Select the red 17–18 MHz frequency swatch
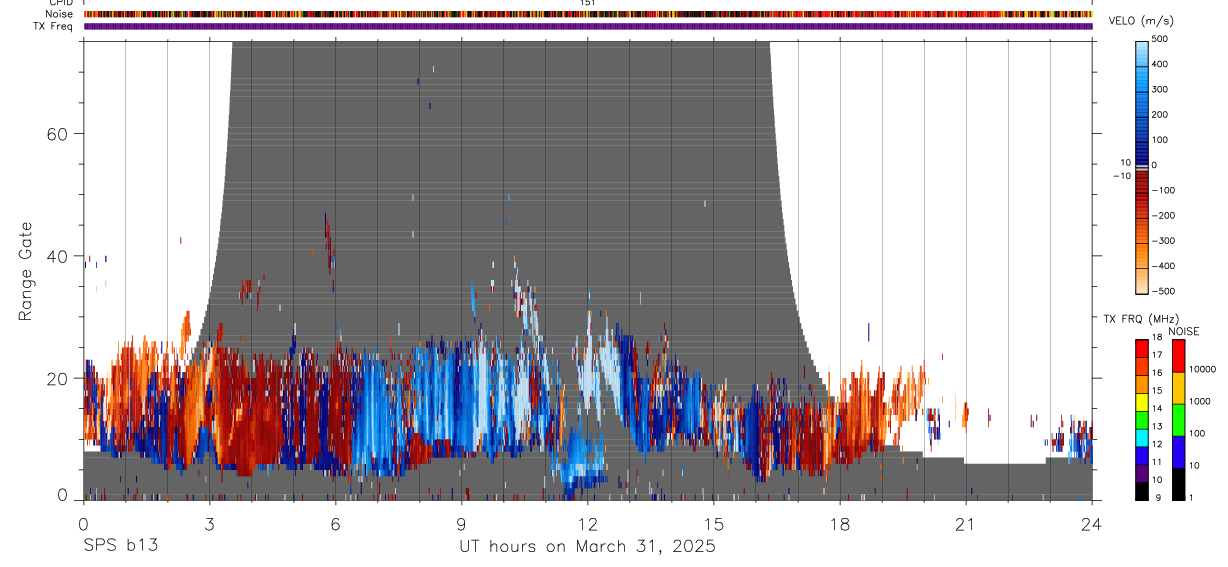Screen dimensions: 1228x567 pos(1142,348)
